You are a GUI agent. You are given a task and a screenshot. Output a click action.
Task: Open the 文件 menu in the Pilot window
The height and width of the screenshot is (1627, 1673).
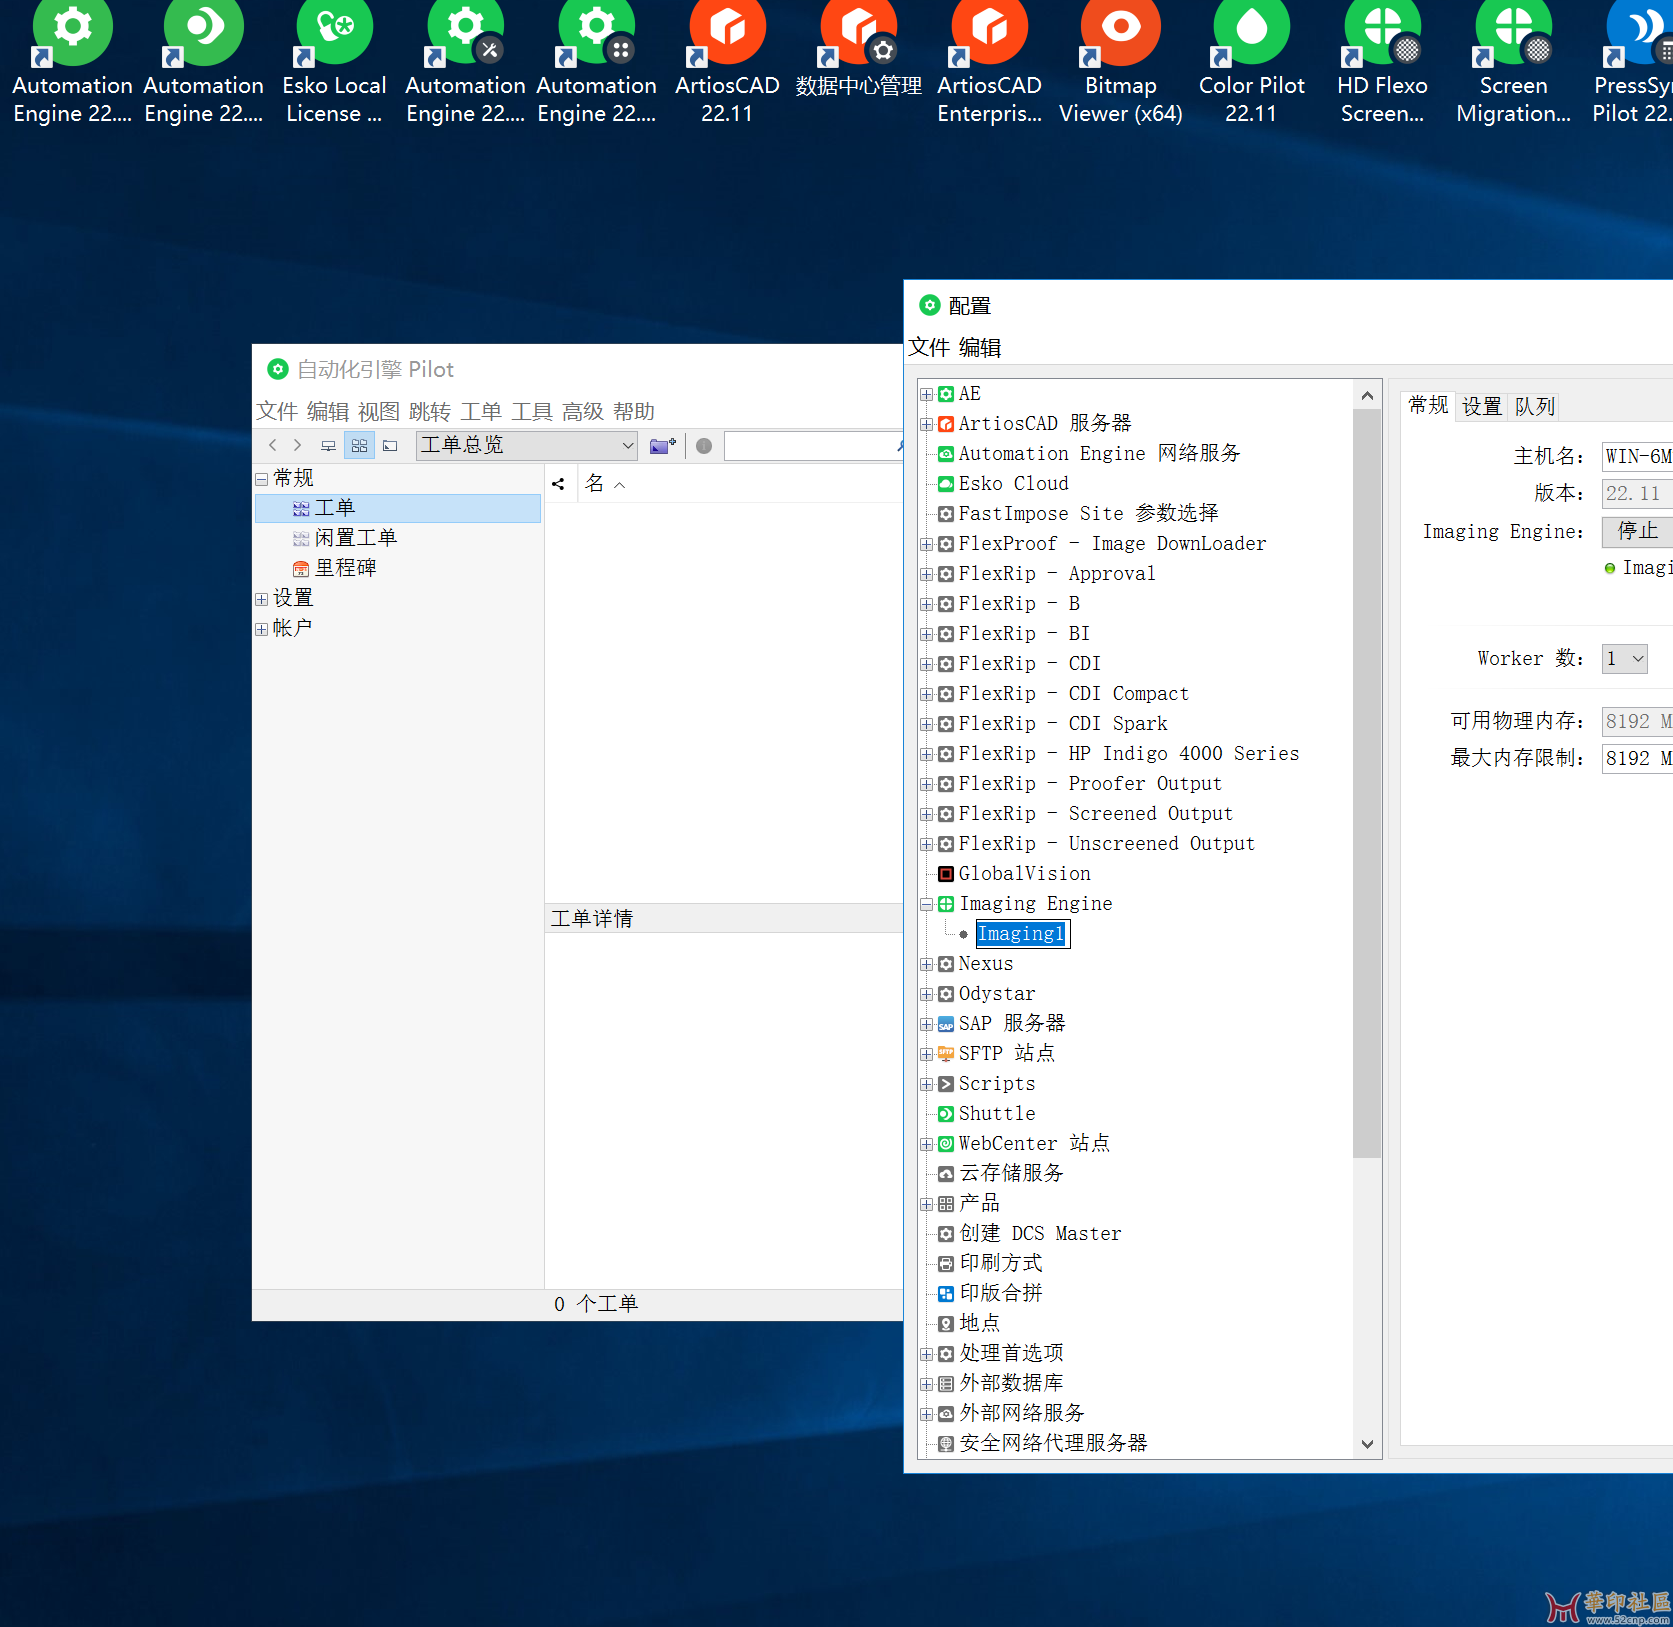pos(277,412)
